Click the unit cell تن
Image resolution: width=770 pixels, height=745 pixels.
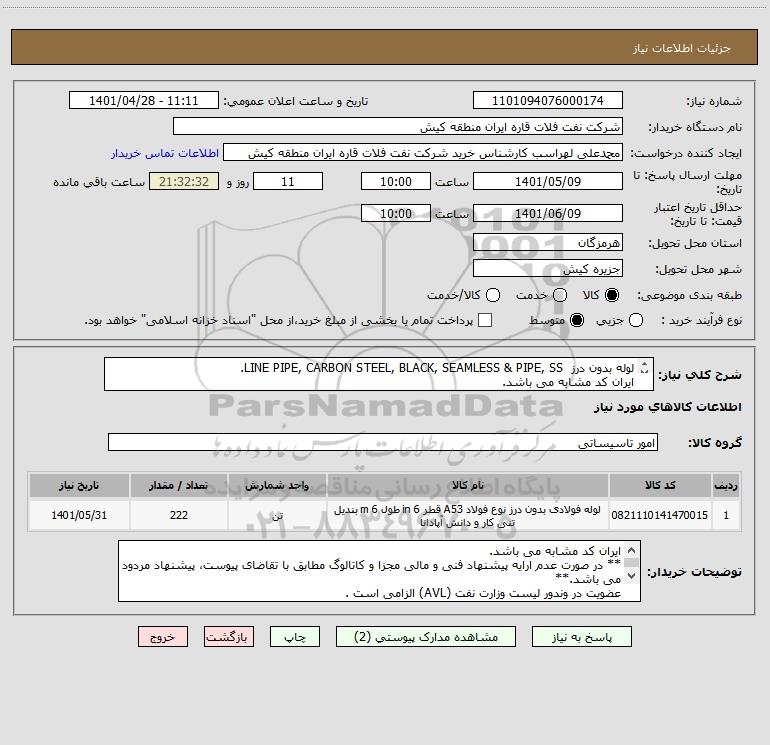277,515
